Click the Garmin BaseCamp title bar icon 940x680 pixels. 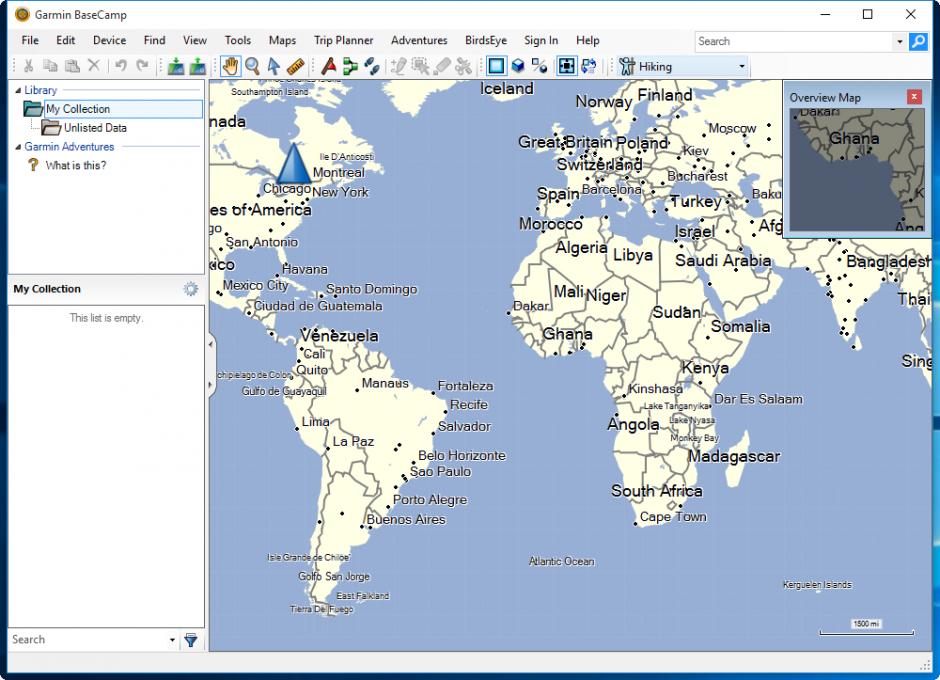pyautogui.click(x=22, y=14)
